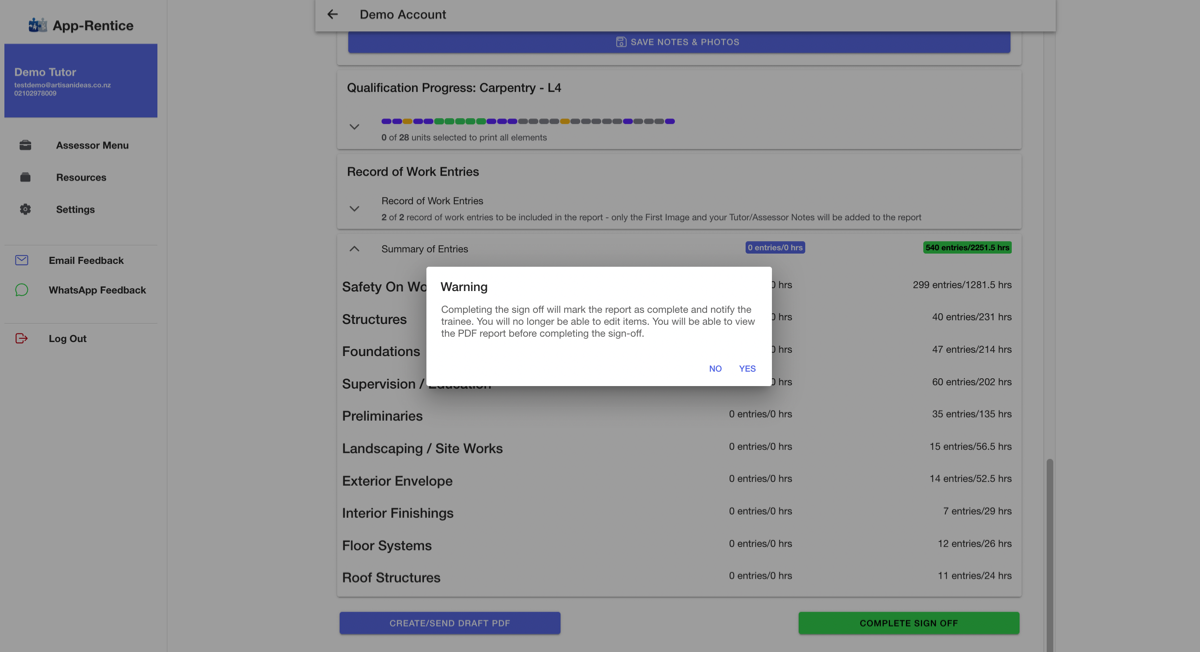1200x652 pixels.
Task: Expand the Record of Work Entries chevron
Action: pyautogui.click(x=354, y=209)
